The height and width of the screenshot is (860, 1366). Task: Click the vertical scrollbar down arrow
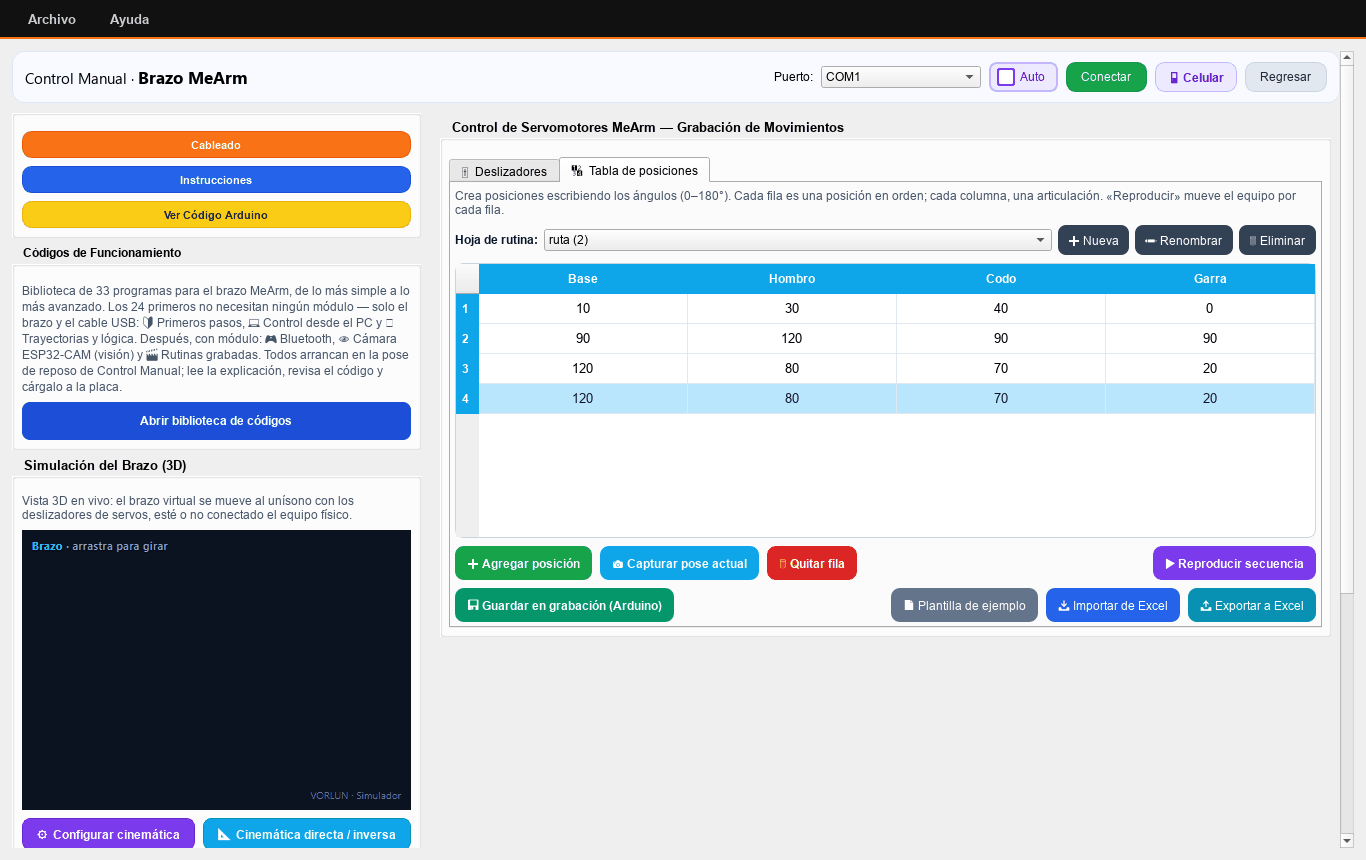[x=1347, y=840]
